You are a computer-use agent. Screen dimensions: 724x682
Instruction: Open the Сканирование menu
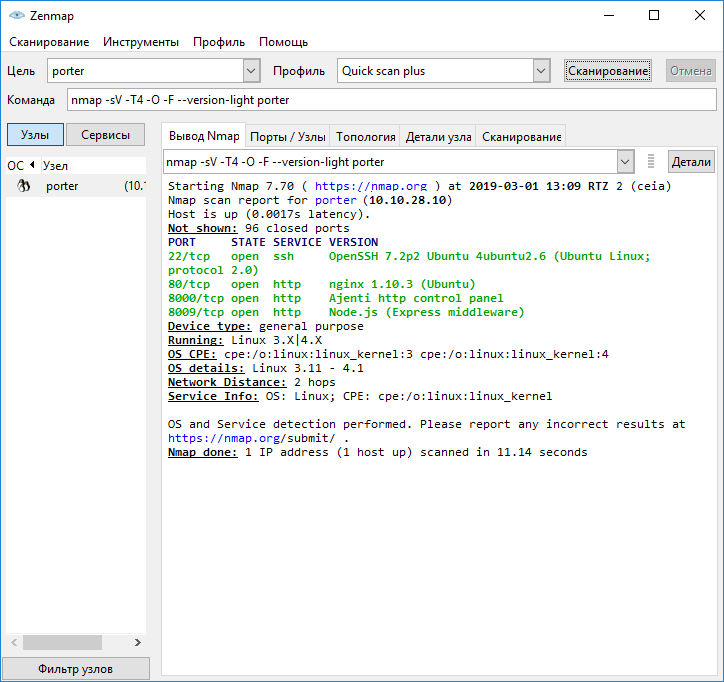pyautogui.click(x=49, y=42)
